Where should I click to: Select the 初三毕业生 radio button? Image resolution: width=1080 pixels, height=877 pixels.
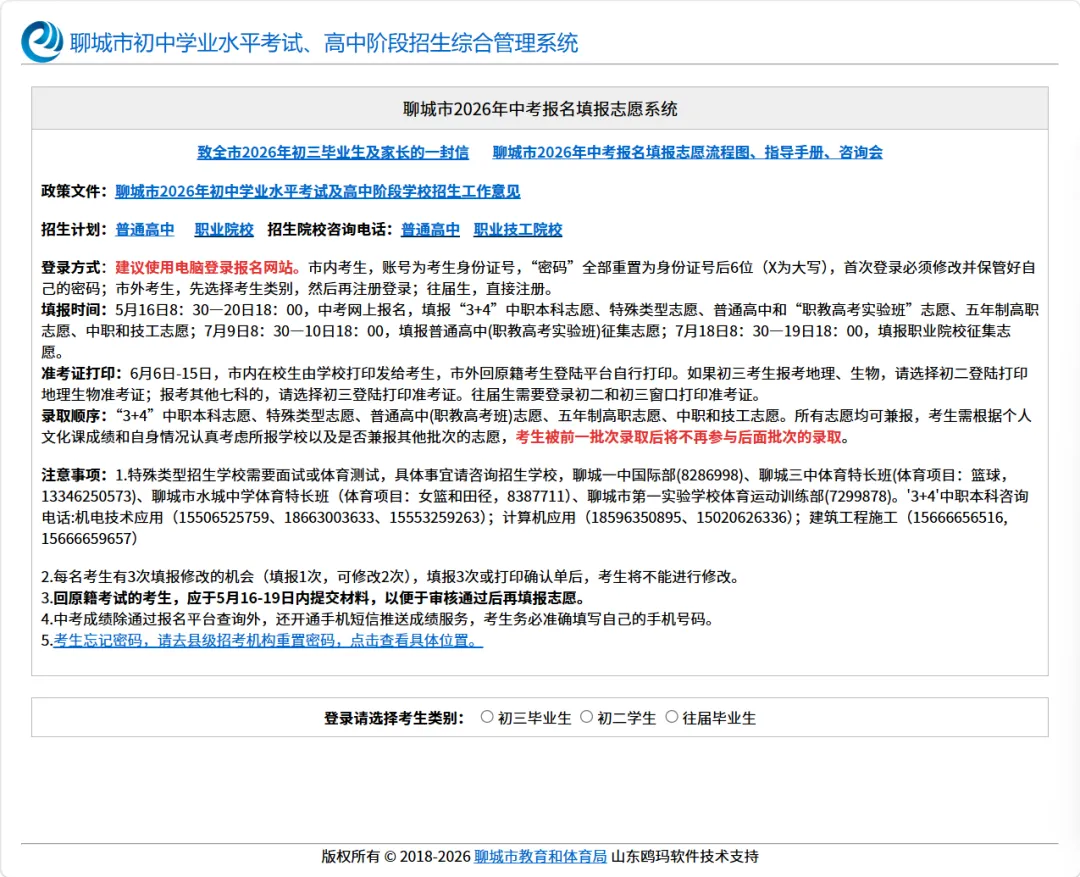coord(487,716)
